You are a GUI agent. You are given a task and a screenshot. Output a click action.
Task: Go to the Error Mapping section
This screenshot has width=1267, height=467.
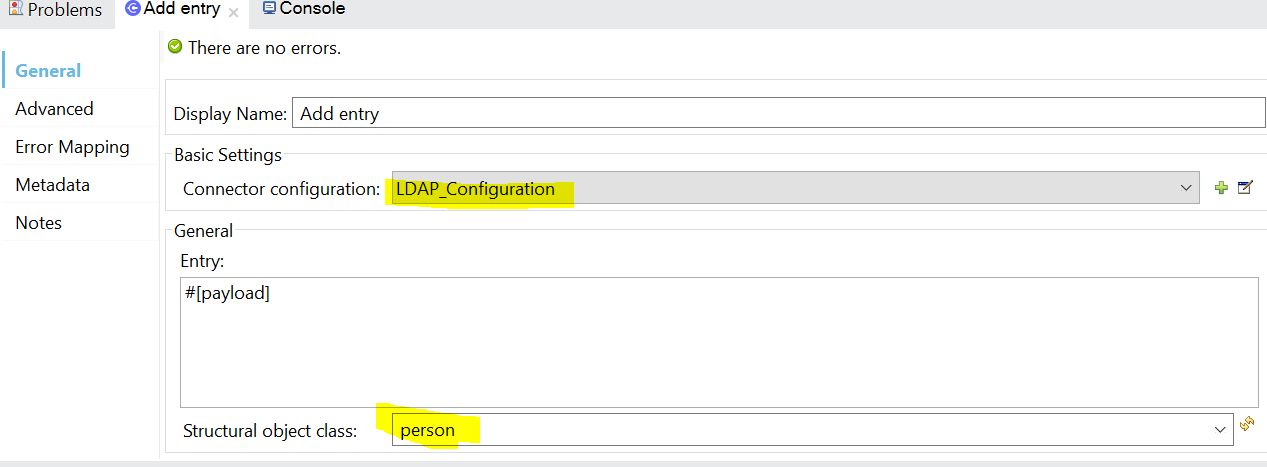[x=72, y=147]
